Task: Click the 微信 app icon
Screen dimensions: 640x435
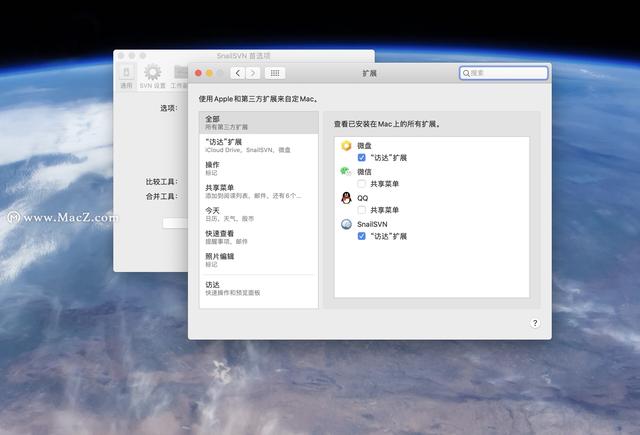Action: pyautogui.click(x=346, y=172)
